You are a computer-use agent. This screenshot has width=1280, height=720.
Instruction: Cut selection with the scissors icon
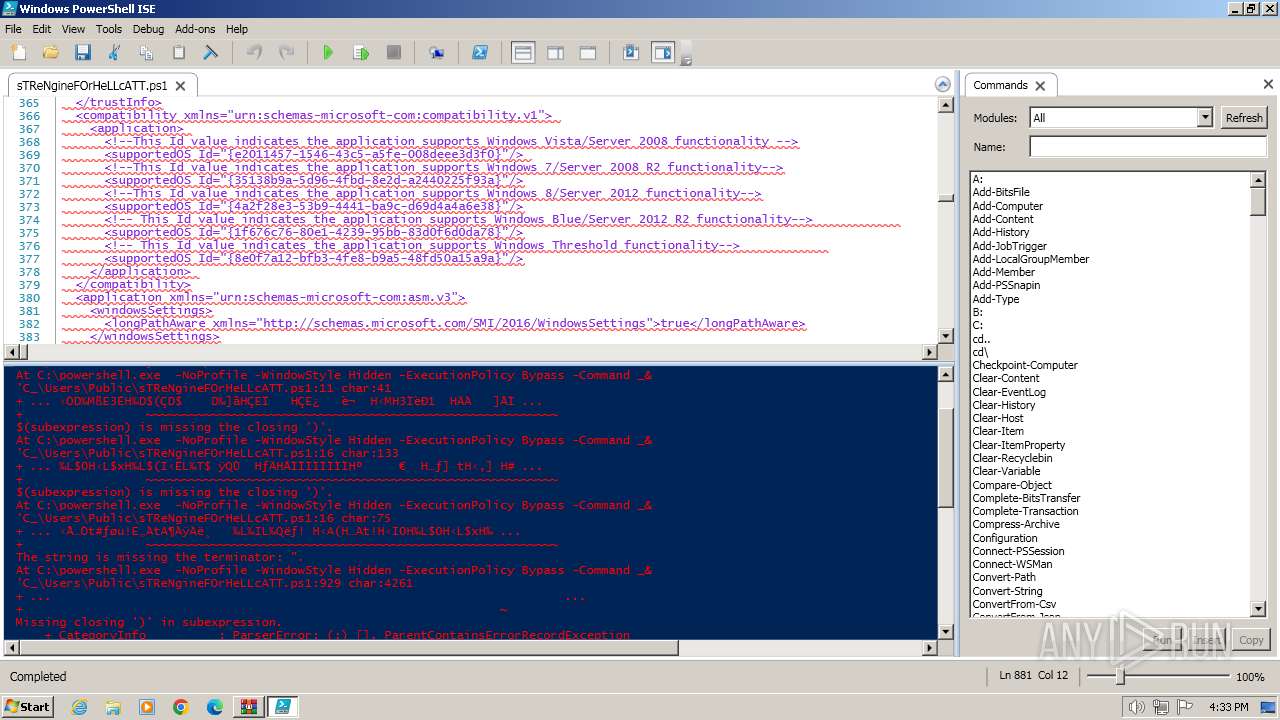114,52
